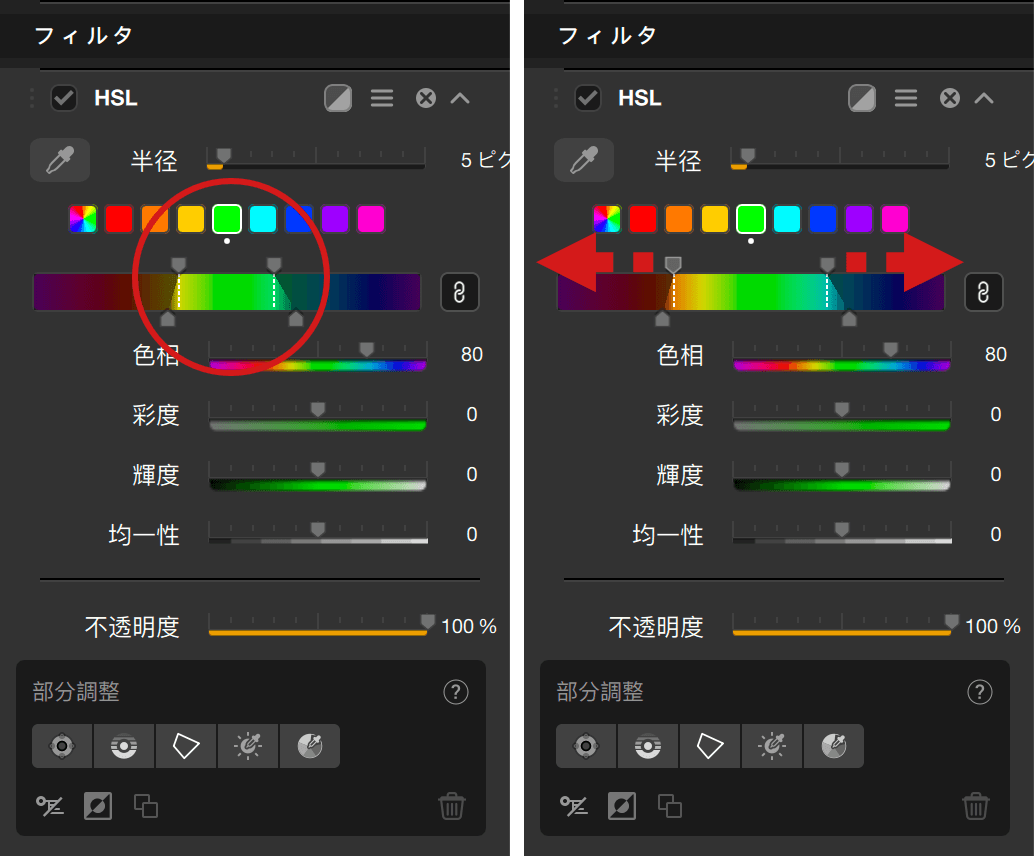The height and width of the screenshot is (856, 1034).
Task: Click the duplicate mask icon in right panel
Action: pyautogui.click(x=669, y=806)
